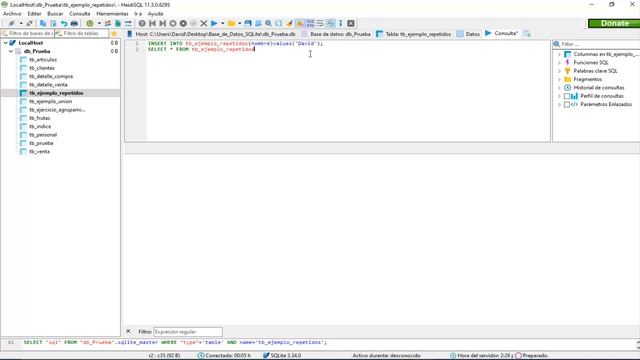This screenshot has width=640, height=360.
Task: Open the Consulta menu
Action: pos(80,14)
